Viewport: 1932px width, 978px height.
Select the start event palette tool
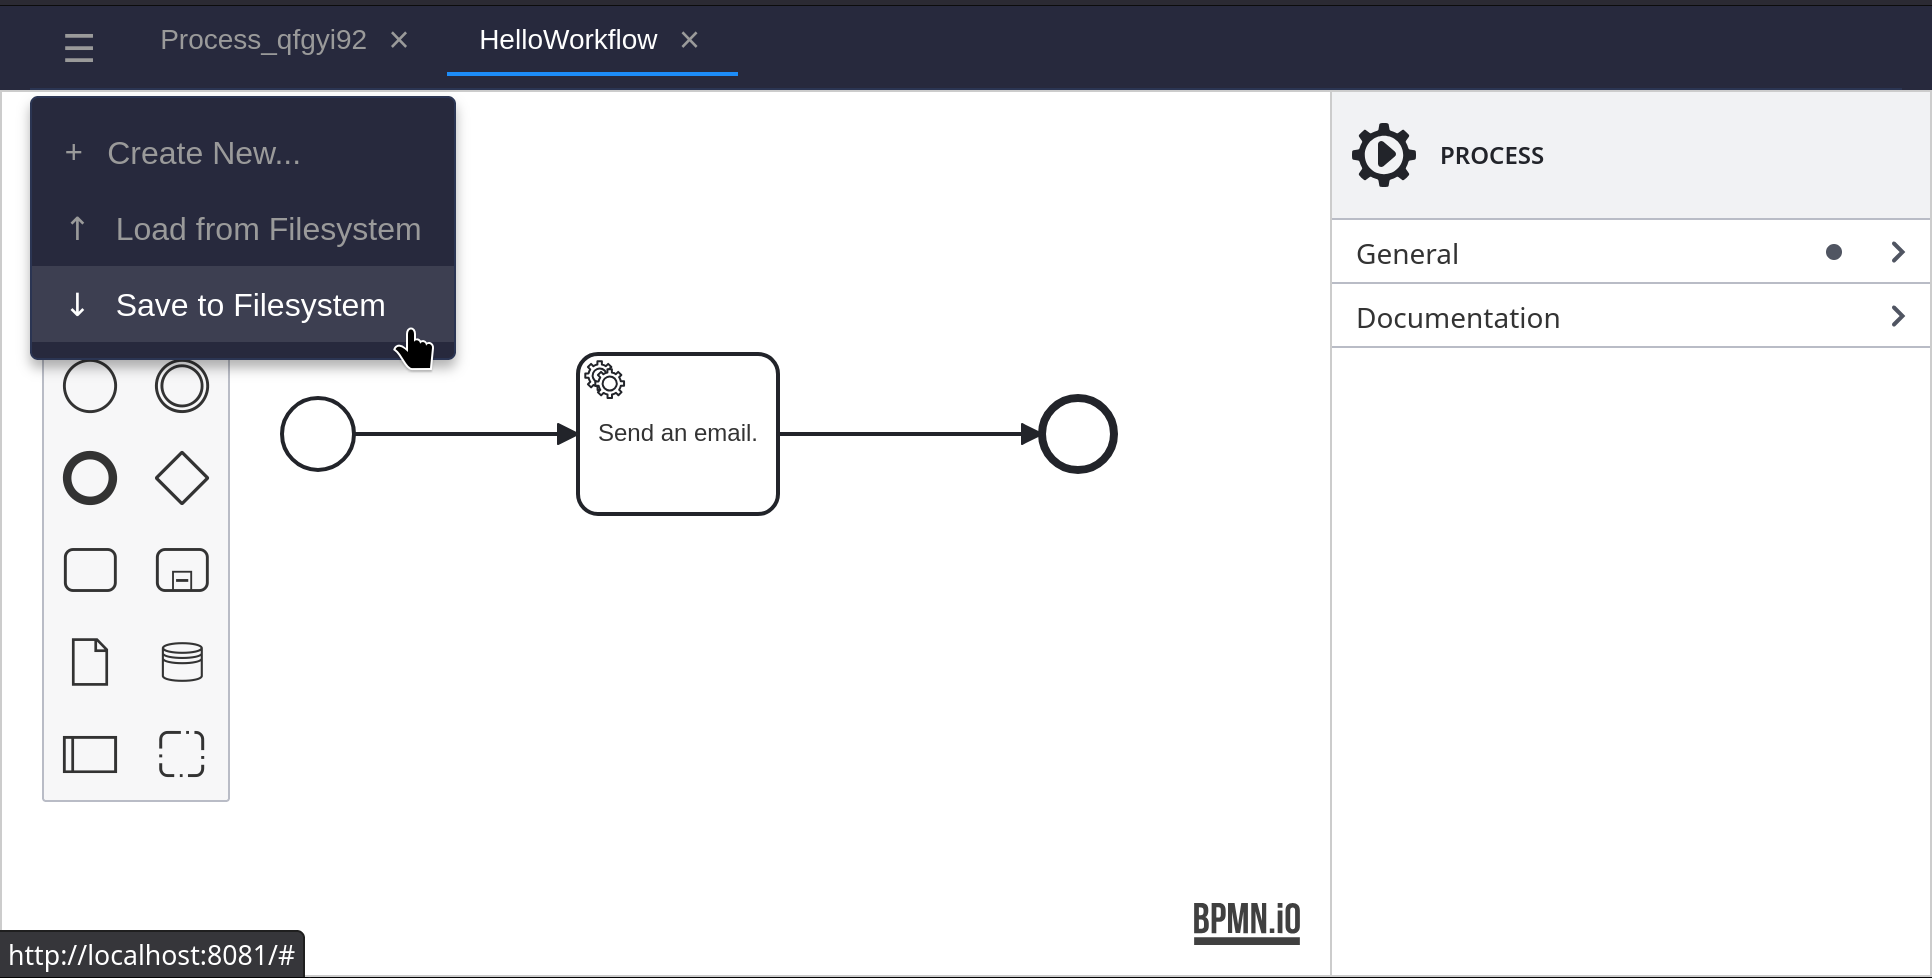[90, 386]
